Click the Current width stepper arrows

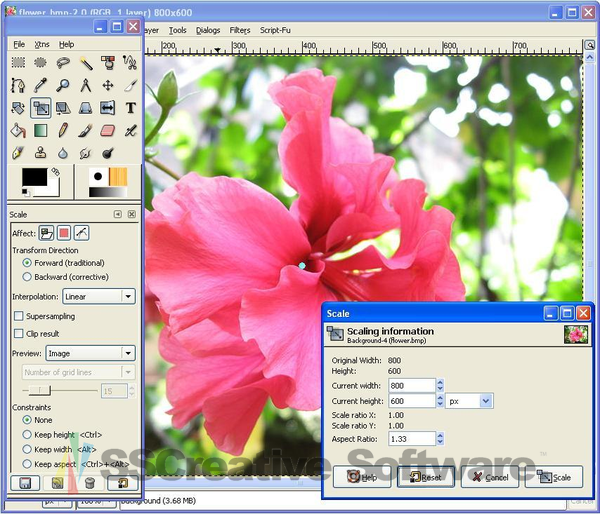click(x=440, y=385)
